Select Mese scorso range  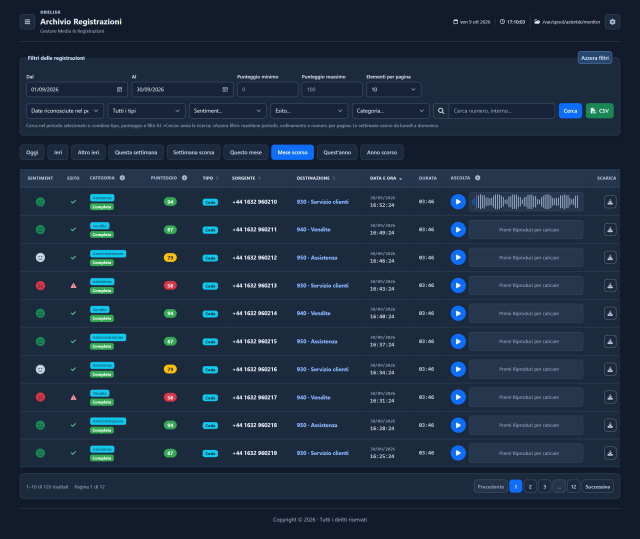coord(292,153)
